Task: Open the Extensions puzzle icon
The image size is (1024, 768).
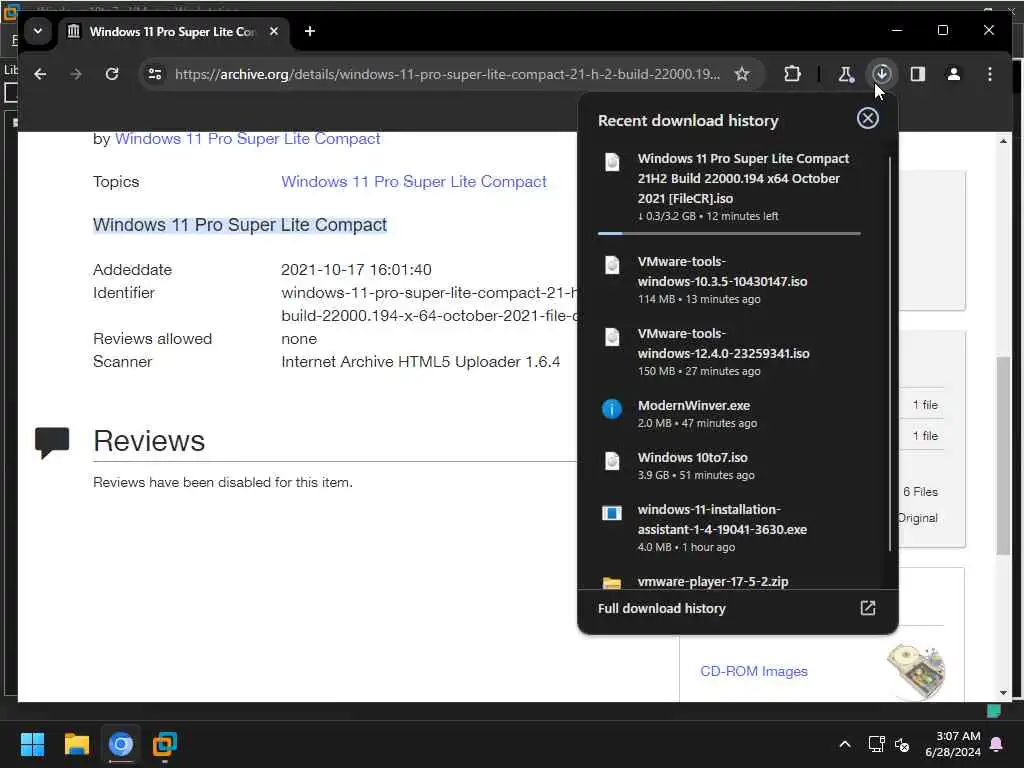Action: click(x=792, y=74)
